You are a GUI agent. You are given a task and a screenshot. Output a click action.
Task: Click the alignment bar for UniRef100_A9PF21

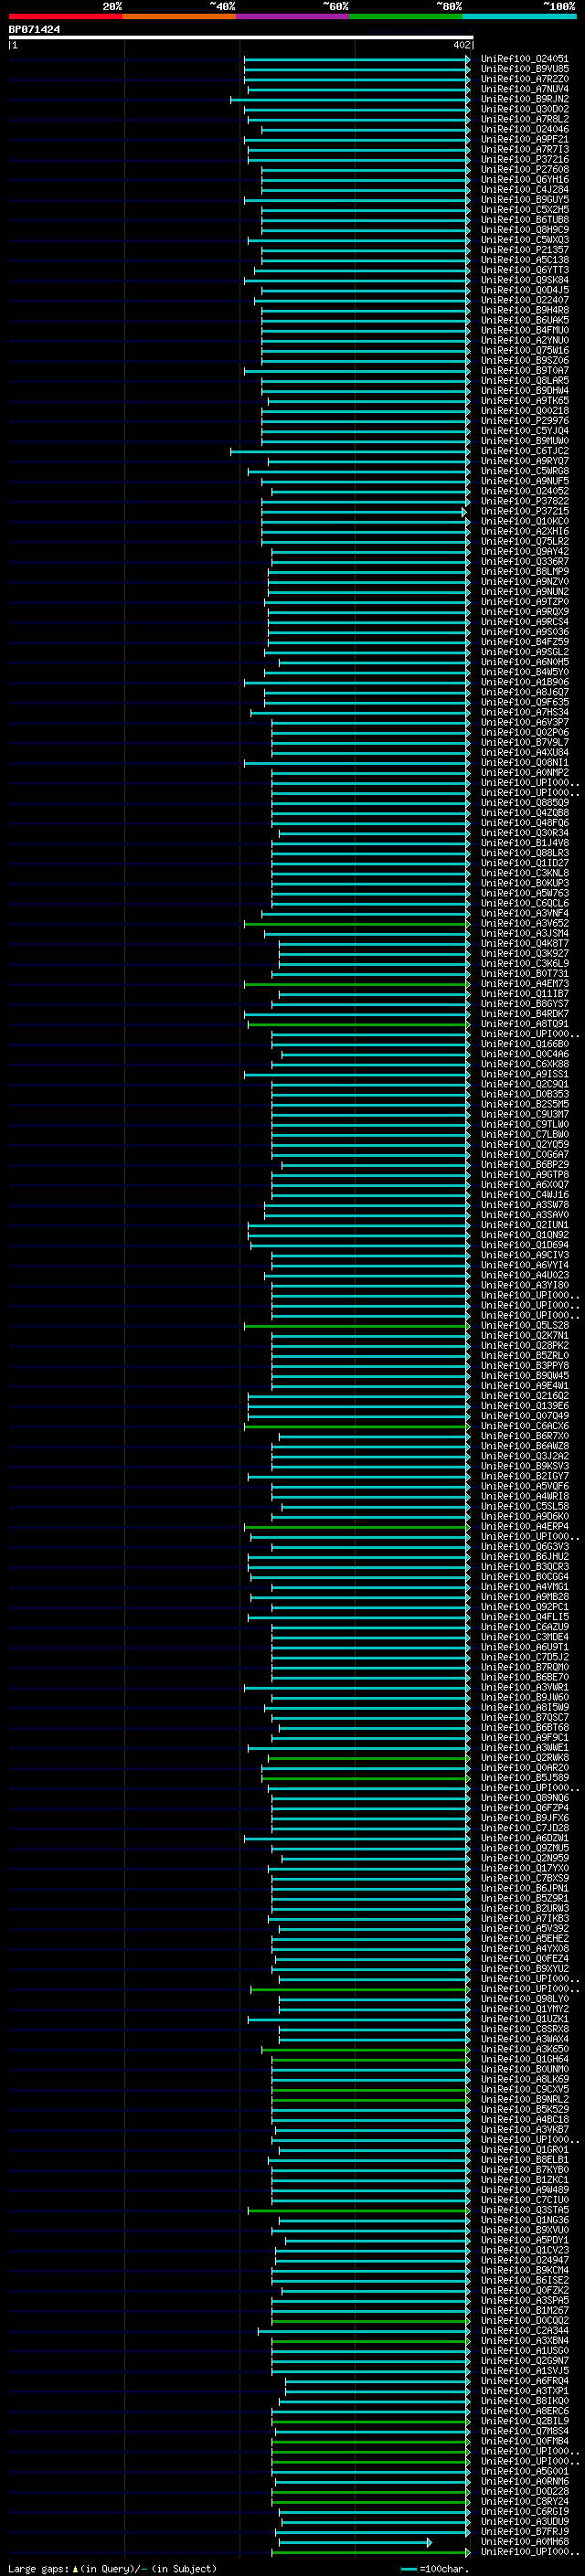(x=357, y=140)
